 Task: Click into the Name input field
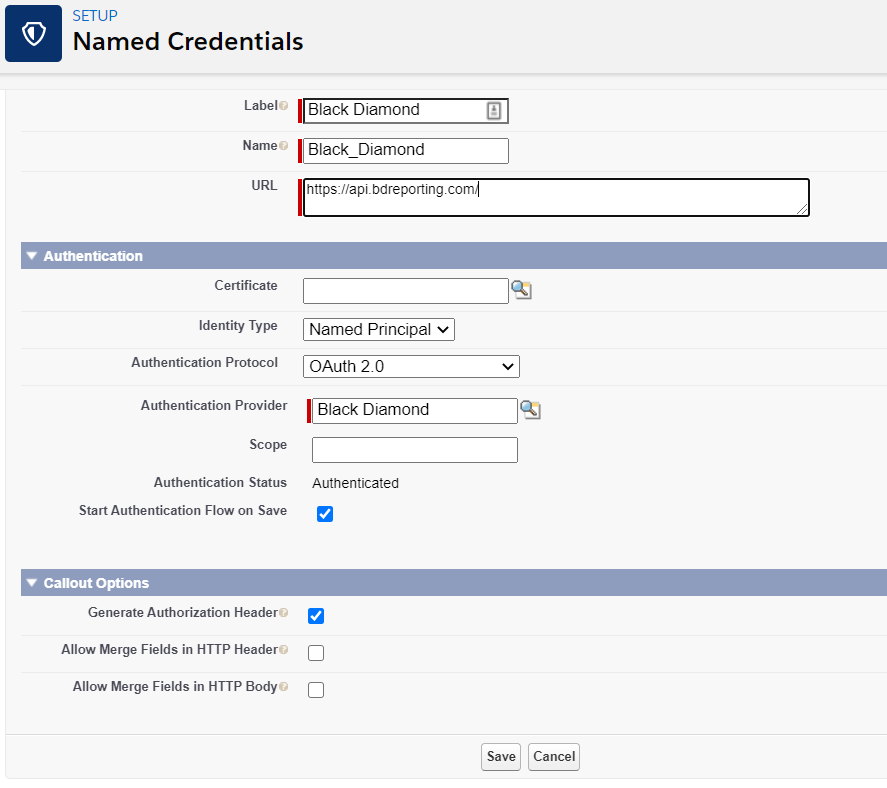coord(406,150)
